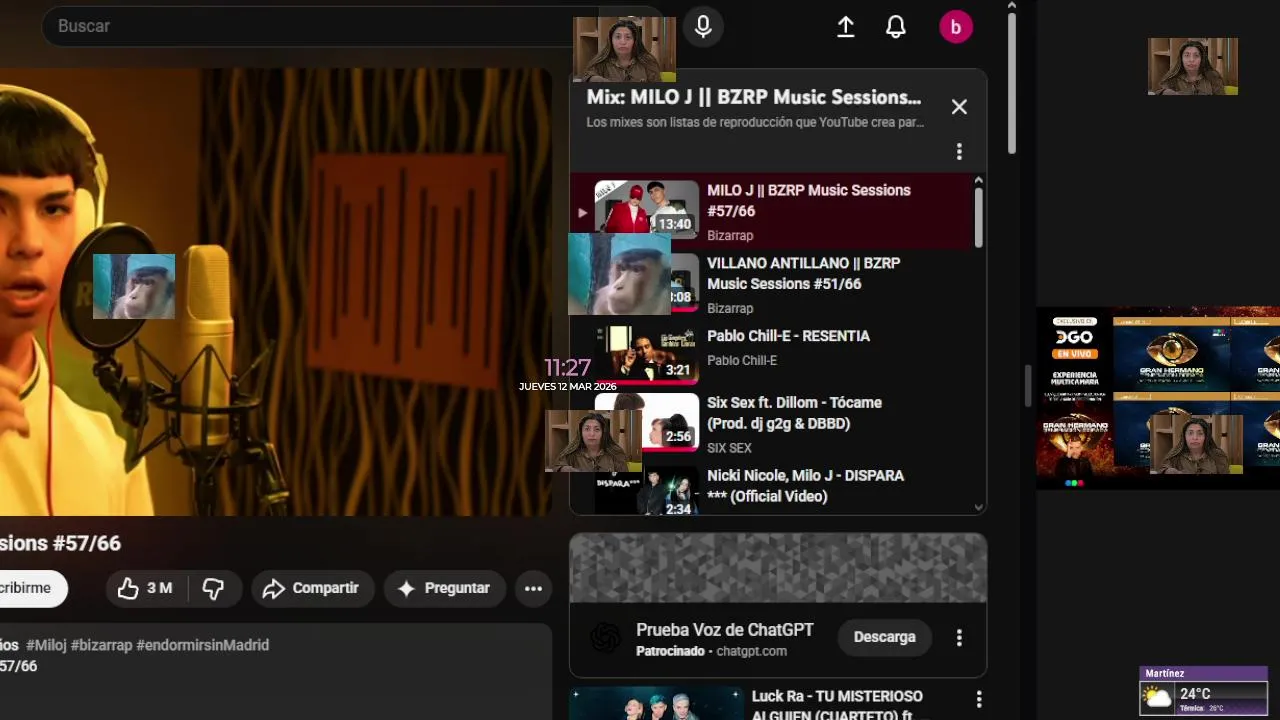The image size is (1280, 720).
Task: Open the Mix playlist options menu
Action: click(x=959, y=151)
